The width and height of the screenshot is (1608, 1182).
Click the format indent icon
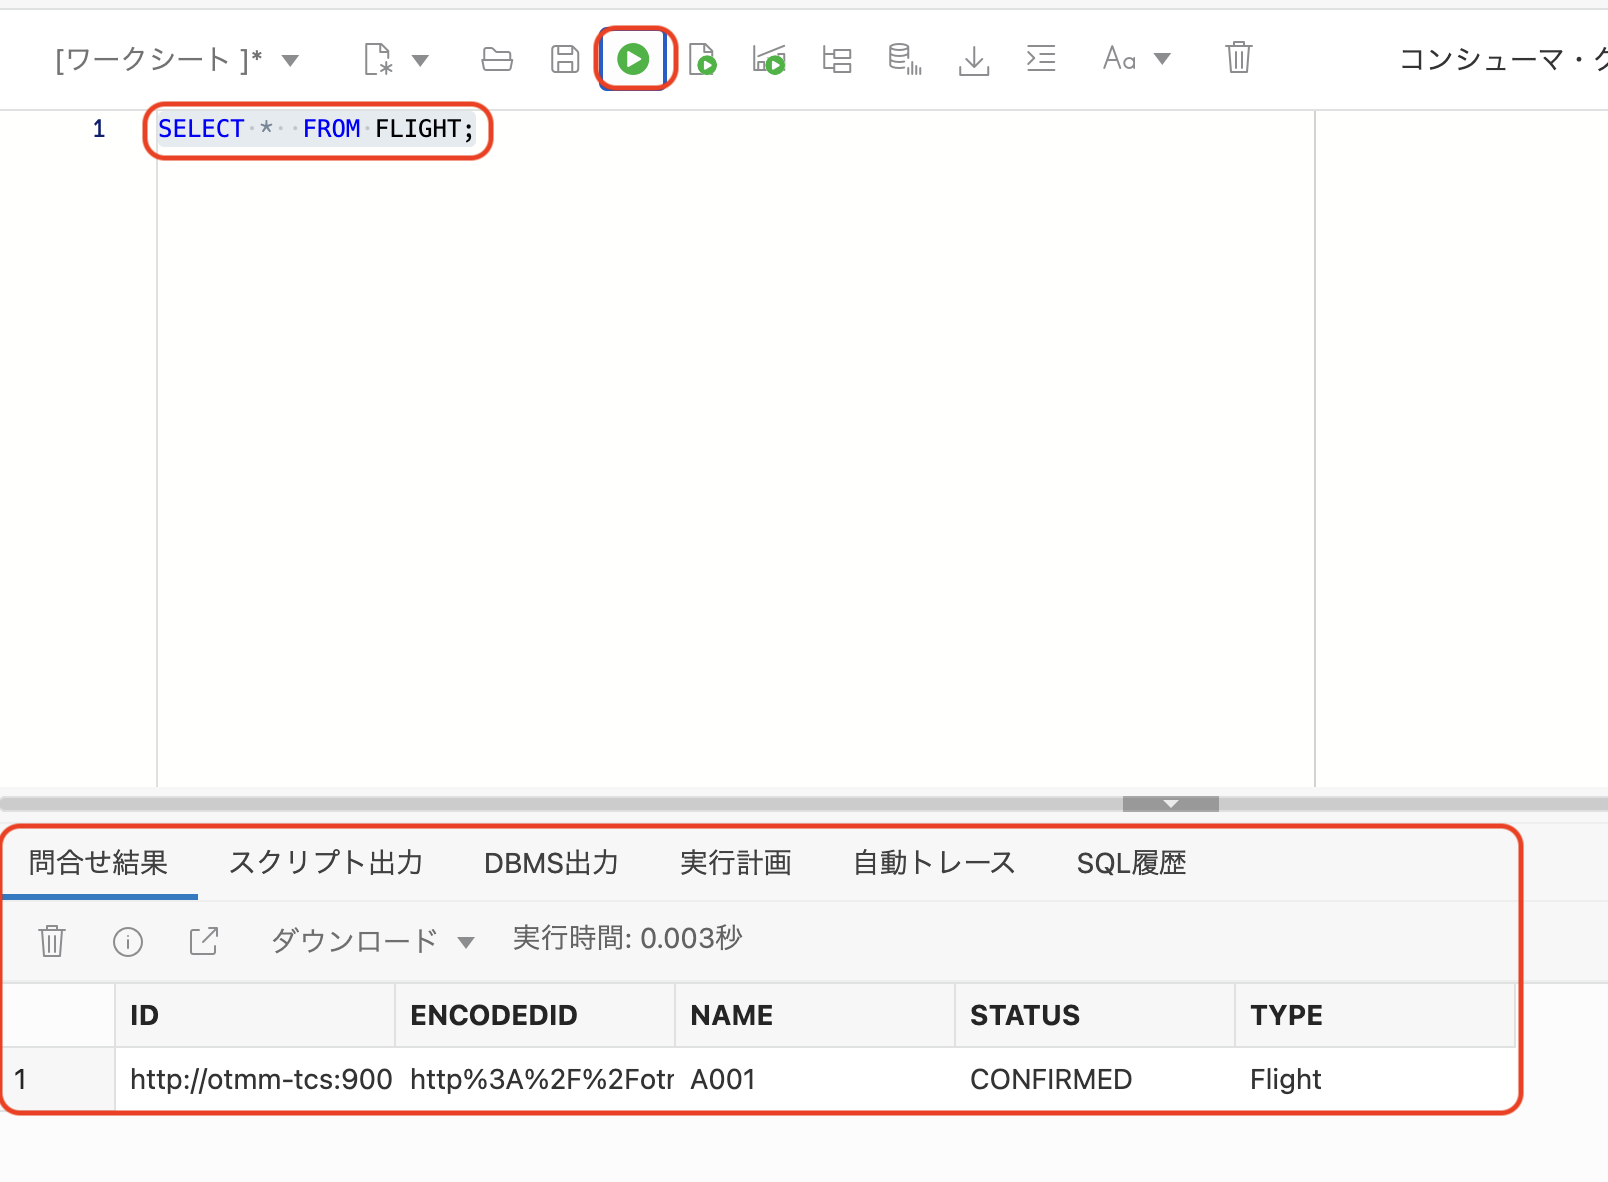(x=1041, y=59)
